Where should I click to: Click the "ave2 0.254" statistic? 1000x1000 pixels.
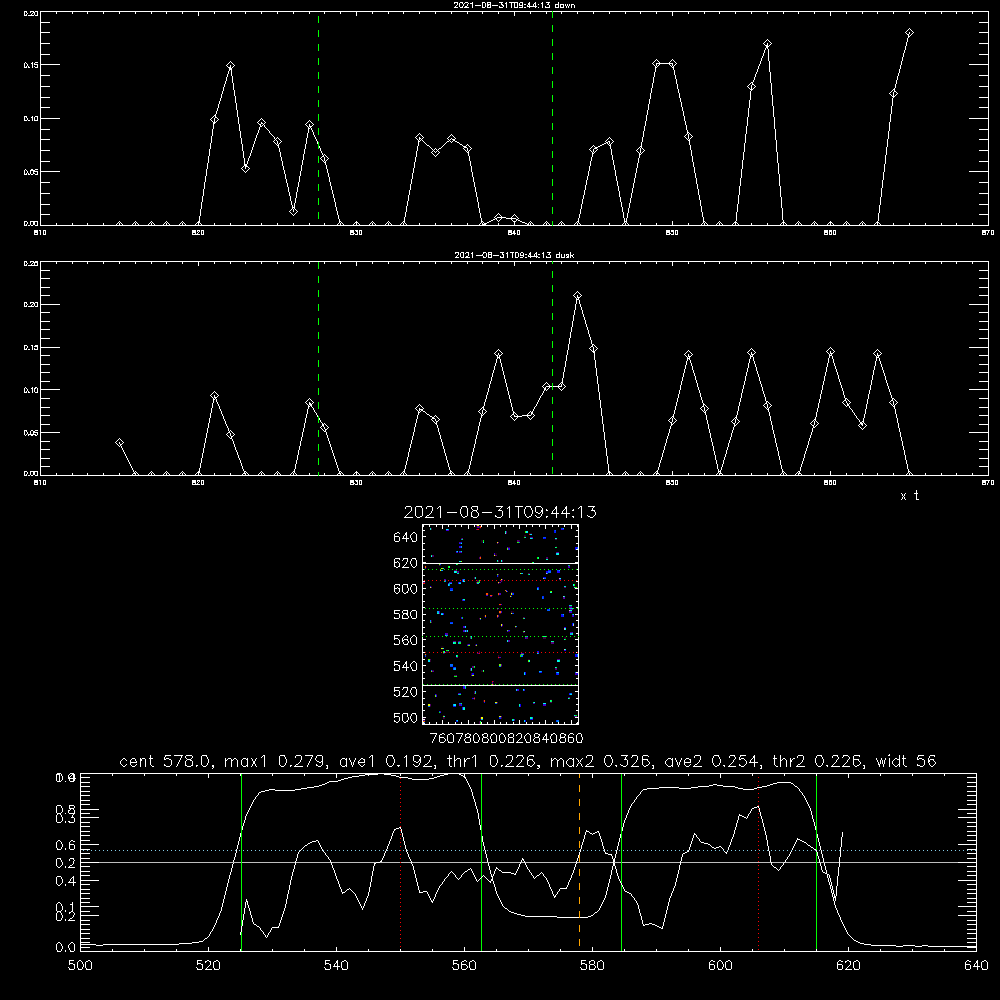[712, 761]
